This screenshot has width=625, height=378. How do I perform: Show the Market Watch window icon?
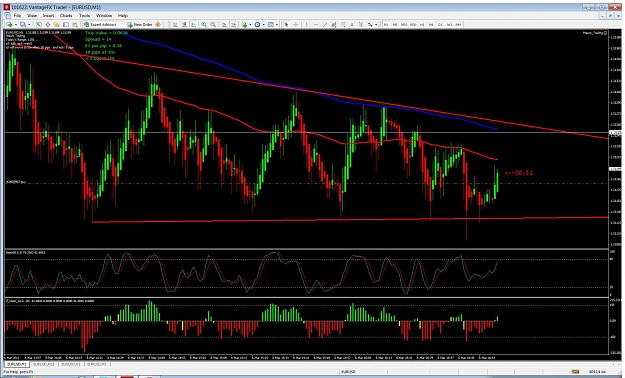[38, 24]
